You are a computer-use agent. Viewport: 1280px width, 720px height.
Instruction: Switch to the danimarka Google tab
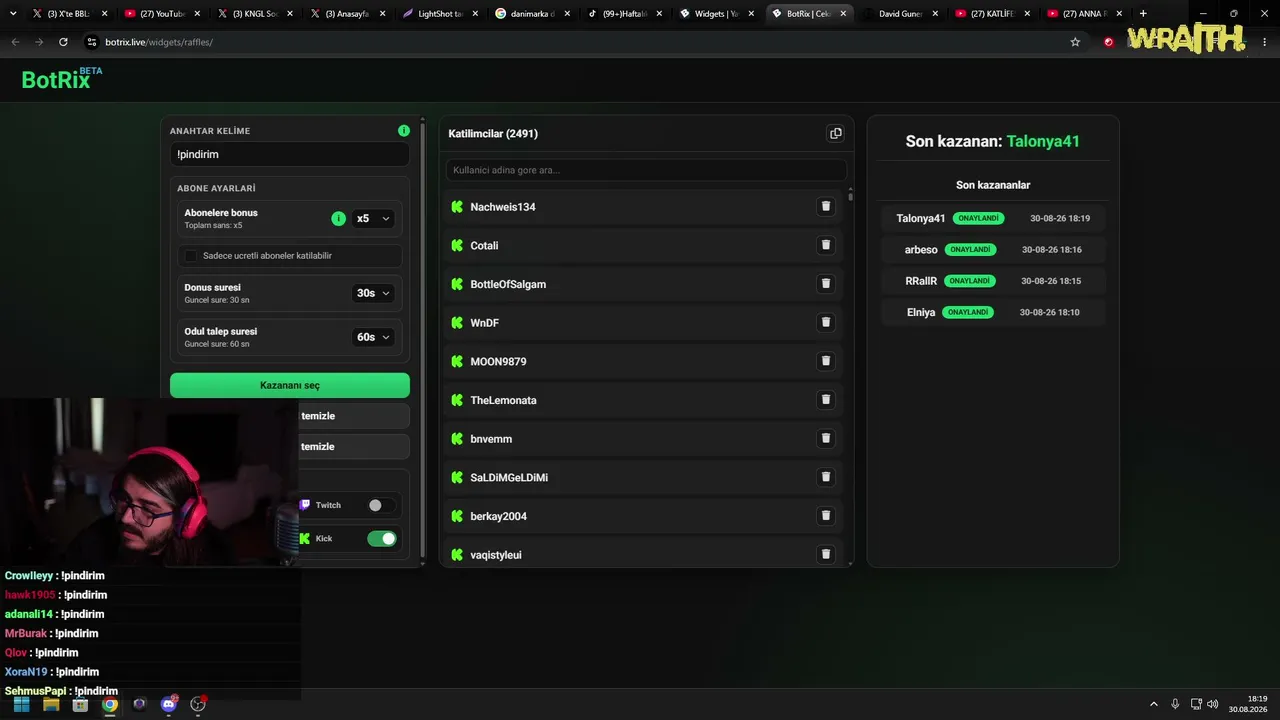[x=532, y=14]
